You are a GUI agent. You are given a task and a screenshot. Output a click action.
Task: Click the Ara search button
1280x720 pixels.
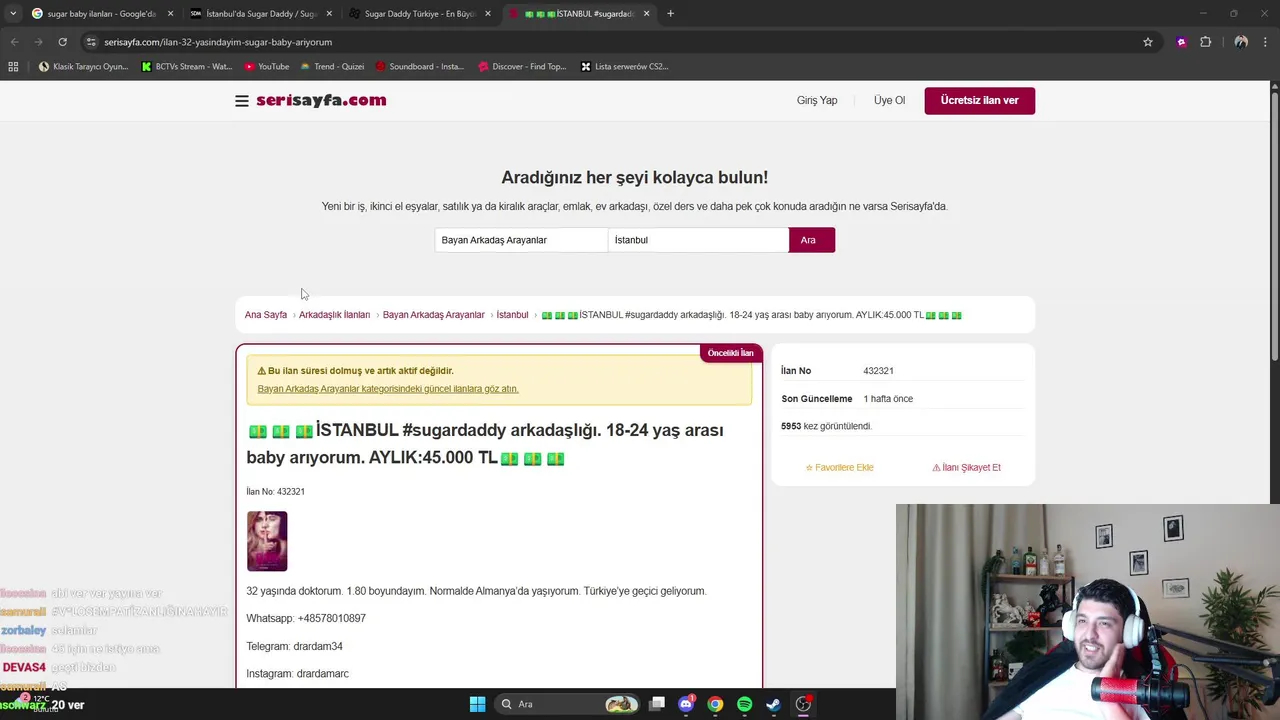811,240
